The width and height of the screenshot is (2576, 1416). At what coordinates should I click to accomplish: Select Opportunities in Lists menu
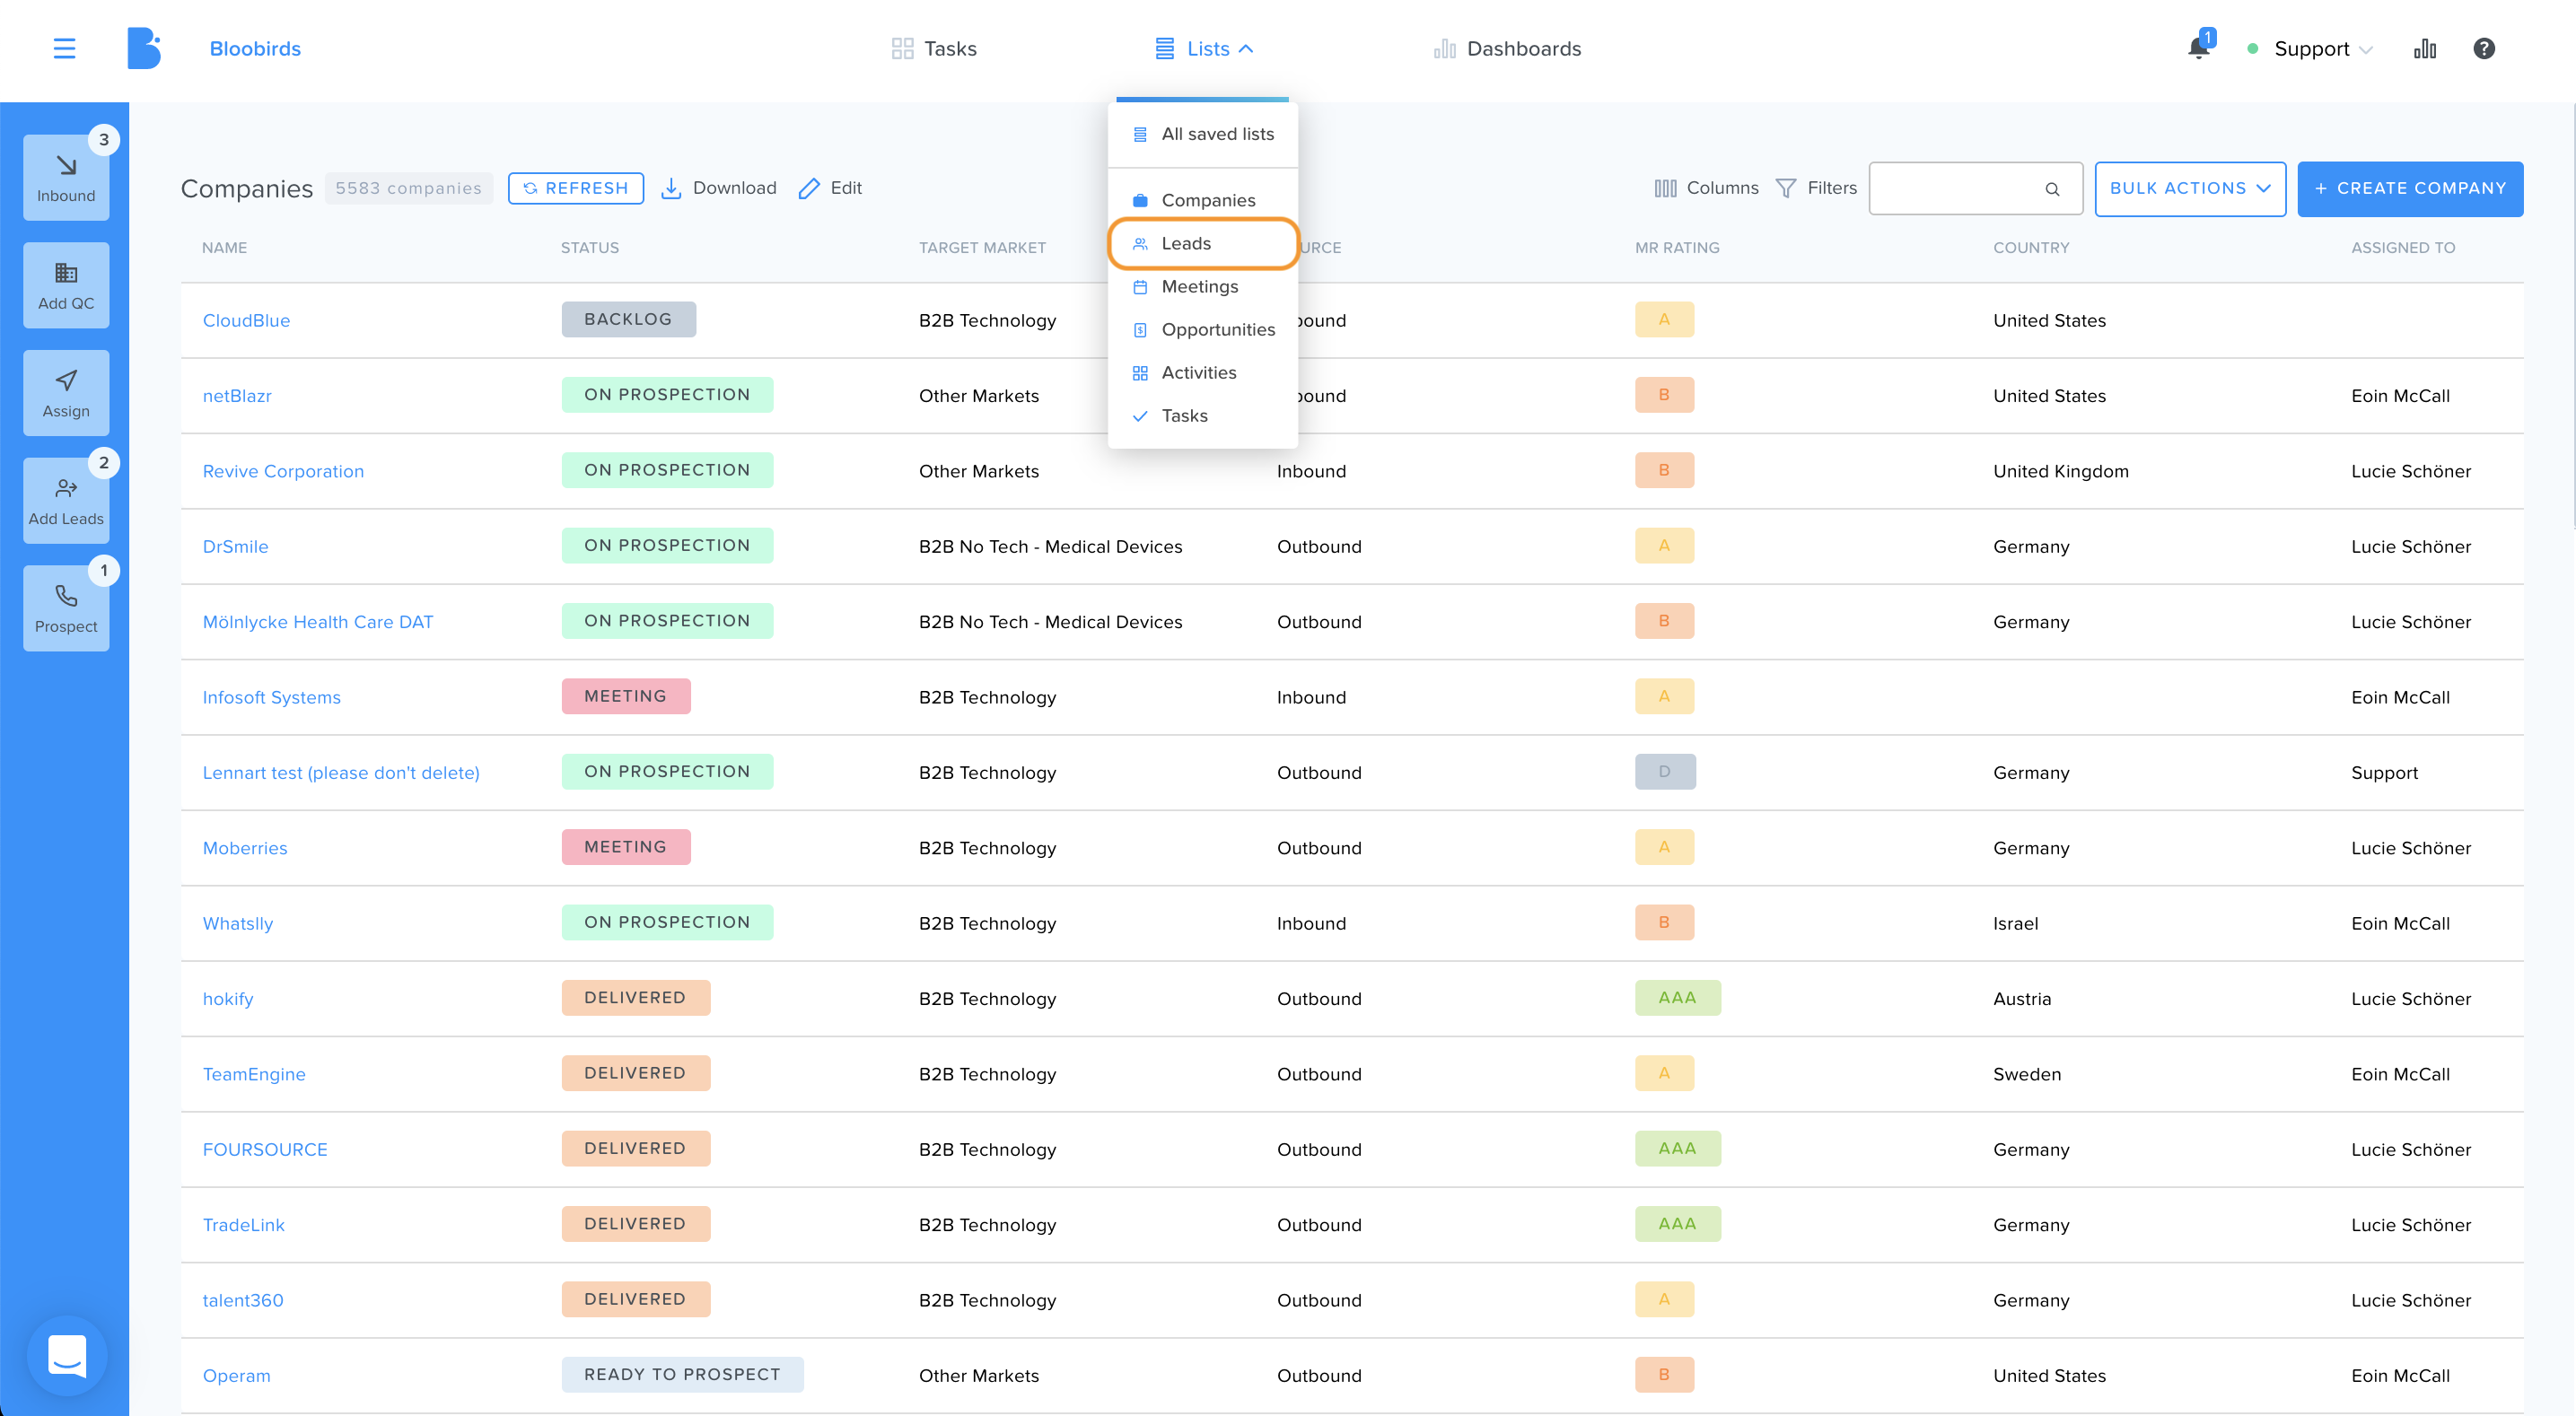tap(1203, 330)
